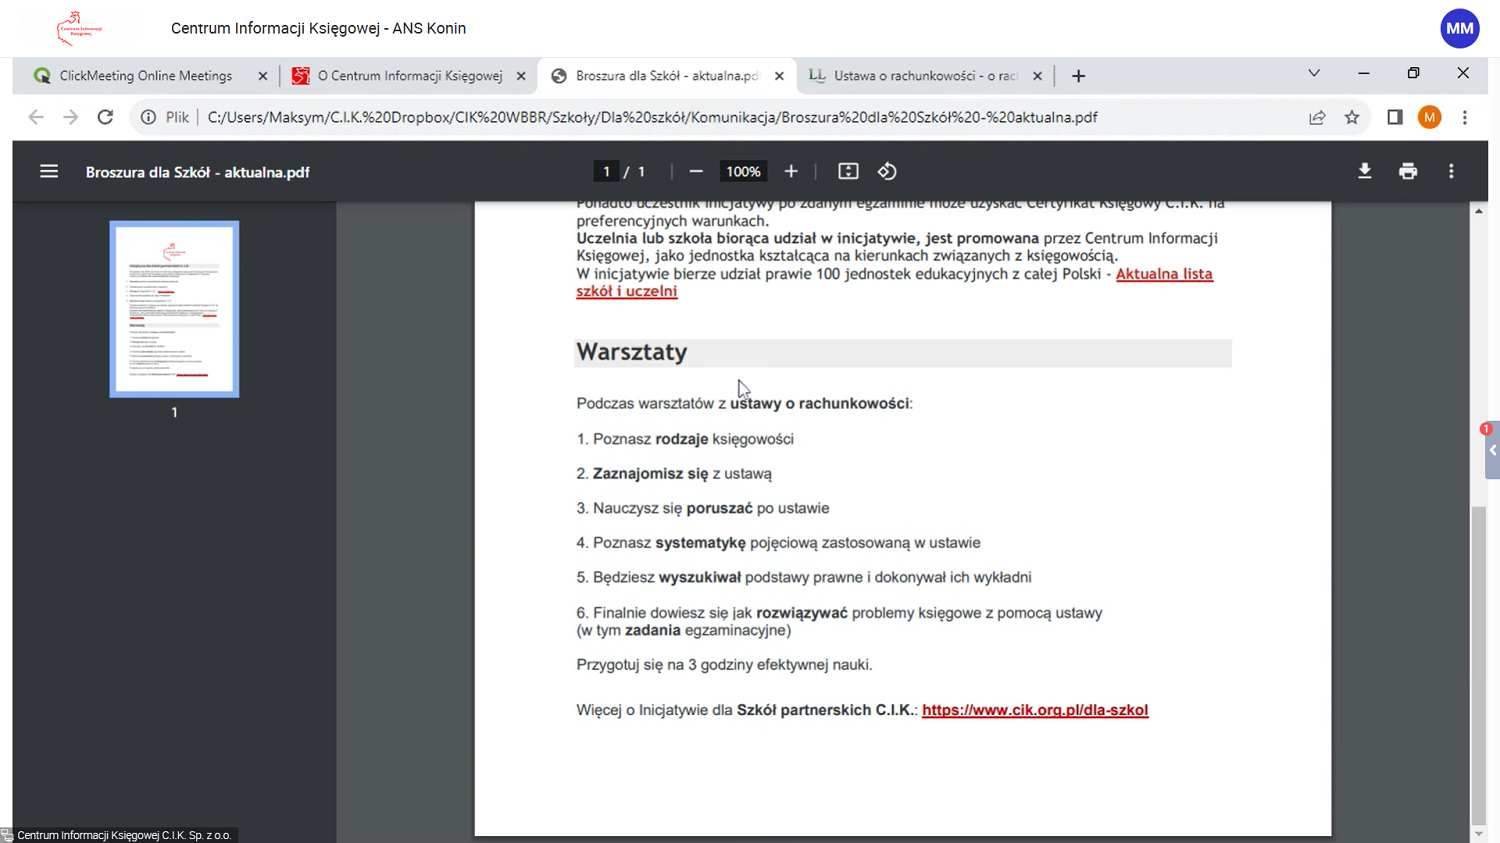Rotate the PDF page counterclockwise
Screen dimensions: 1500x843
(887, 171)
